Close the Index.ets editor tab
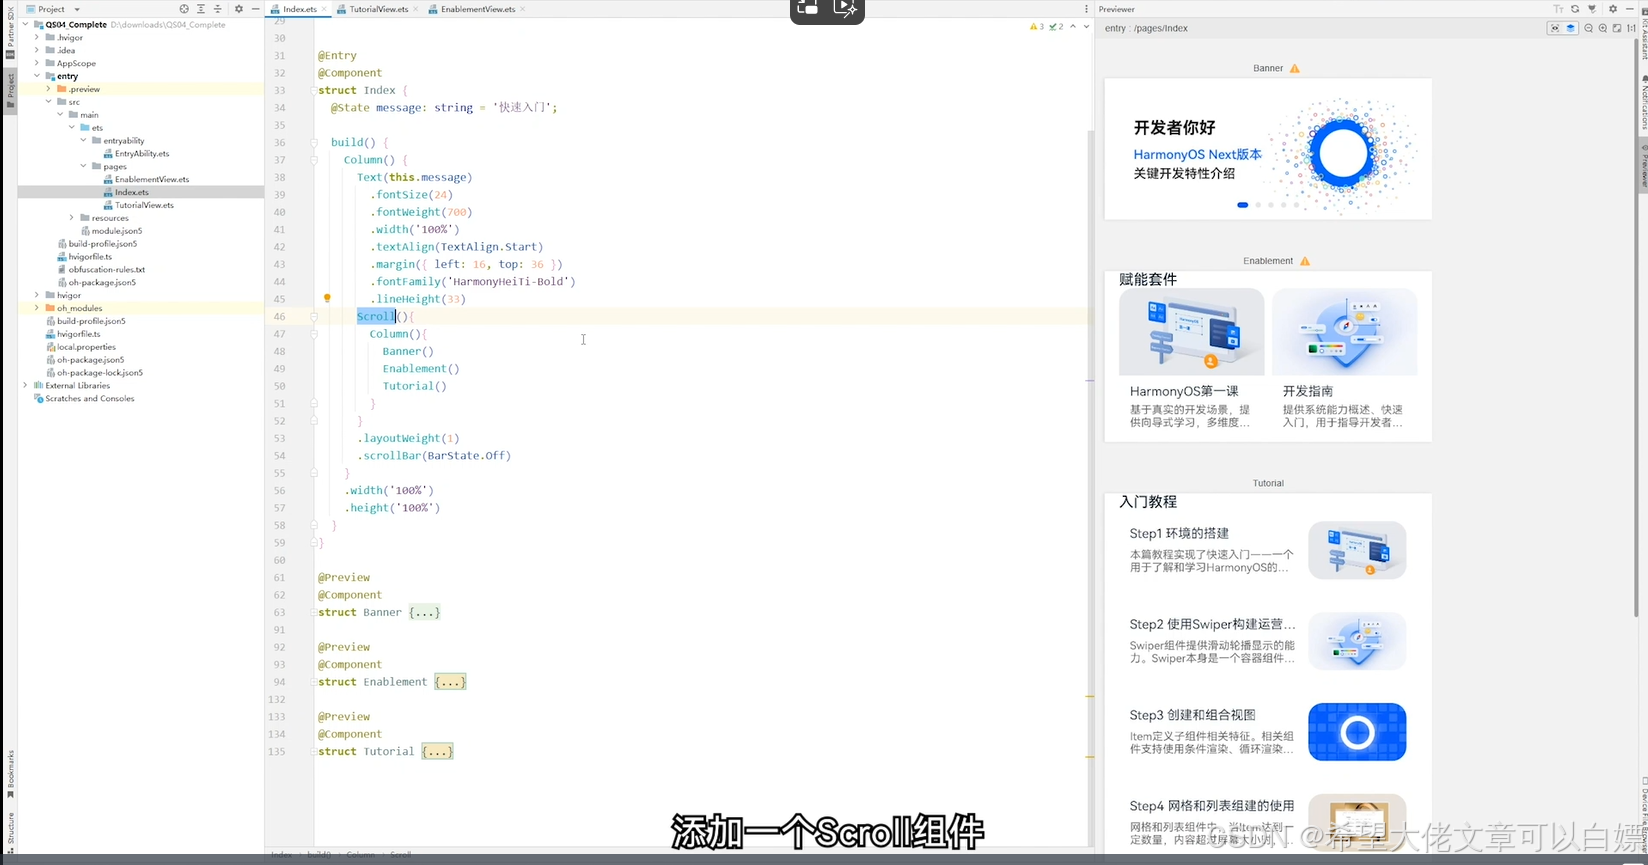The height and width of the screenshot is (865, 1648). pyautogui.click(x=324, y=9)
